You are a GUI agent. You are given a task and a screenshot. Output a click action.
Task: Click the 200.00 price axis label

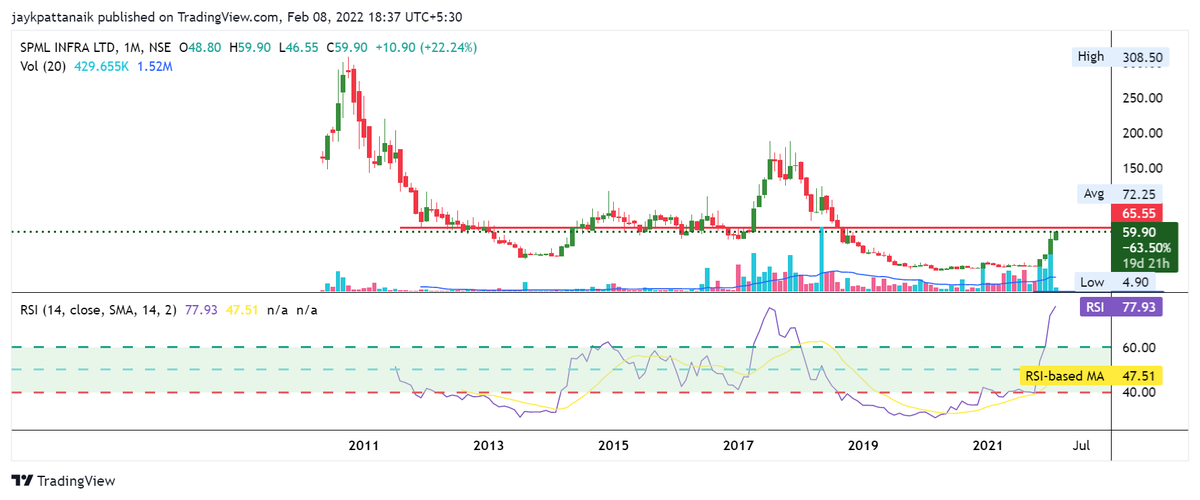pyautogui.click(x=1141, y=133)
